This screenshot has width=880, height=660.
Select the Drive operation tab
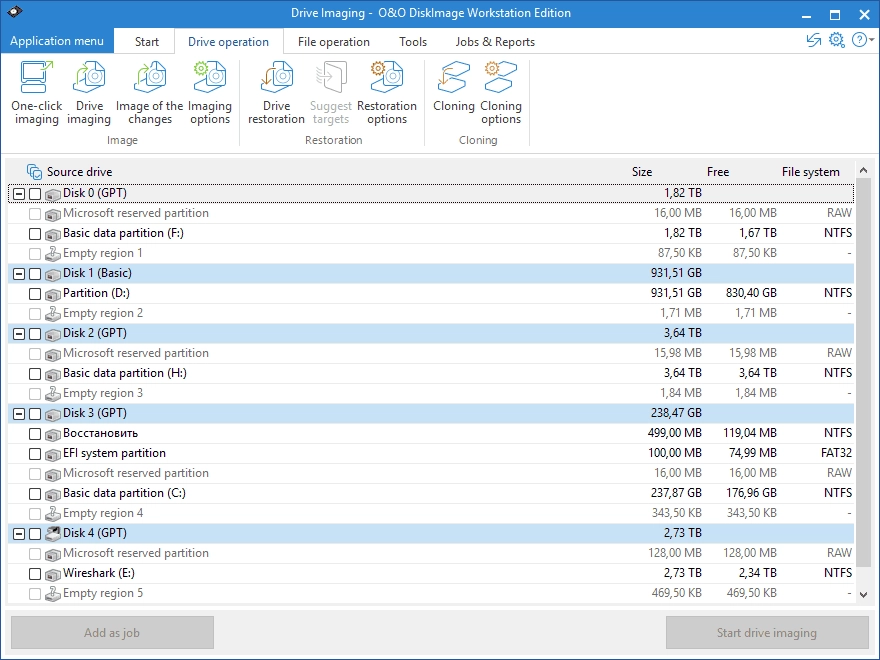tap(228, 42)
